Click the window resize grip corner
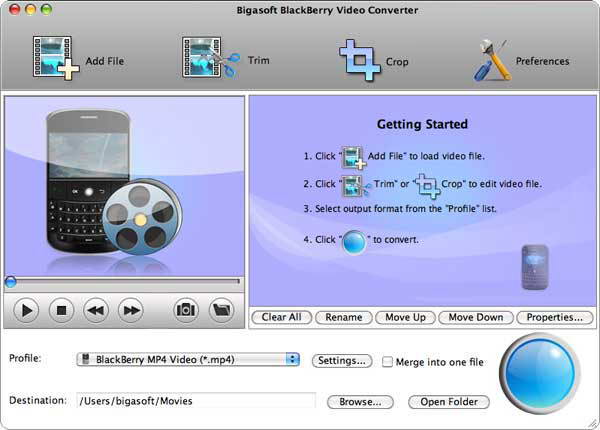 (x=593, y=424)
